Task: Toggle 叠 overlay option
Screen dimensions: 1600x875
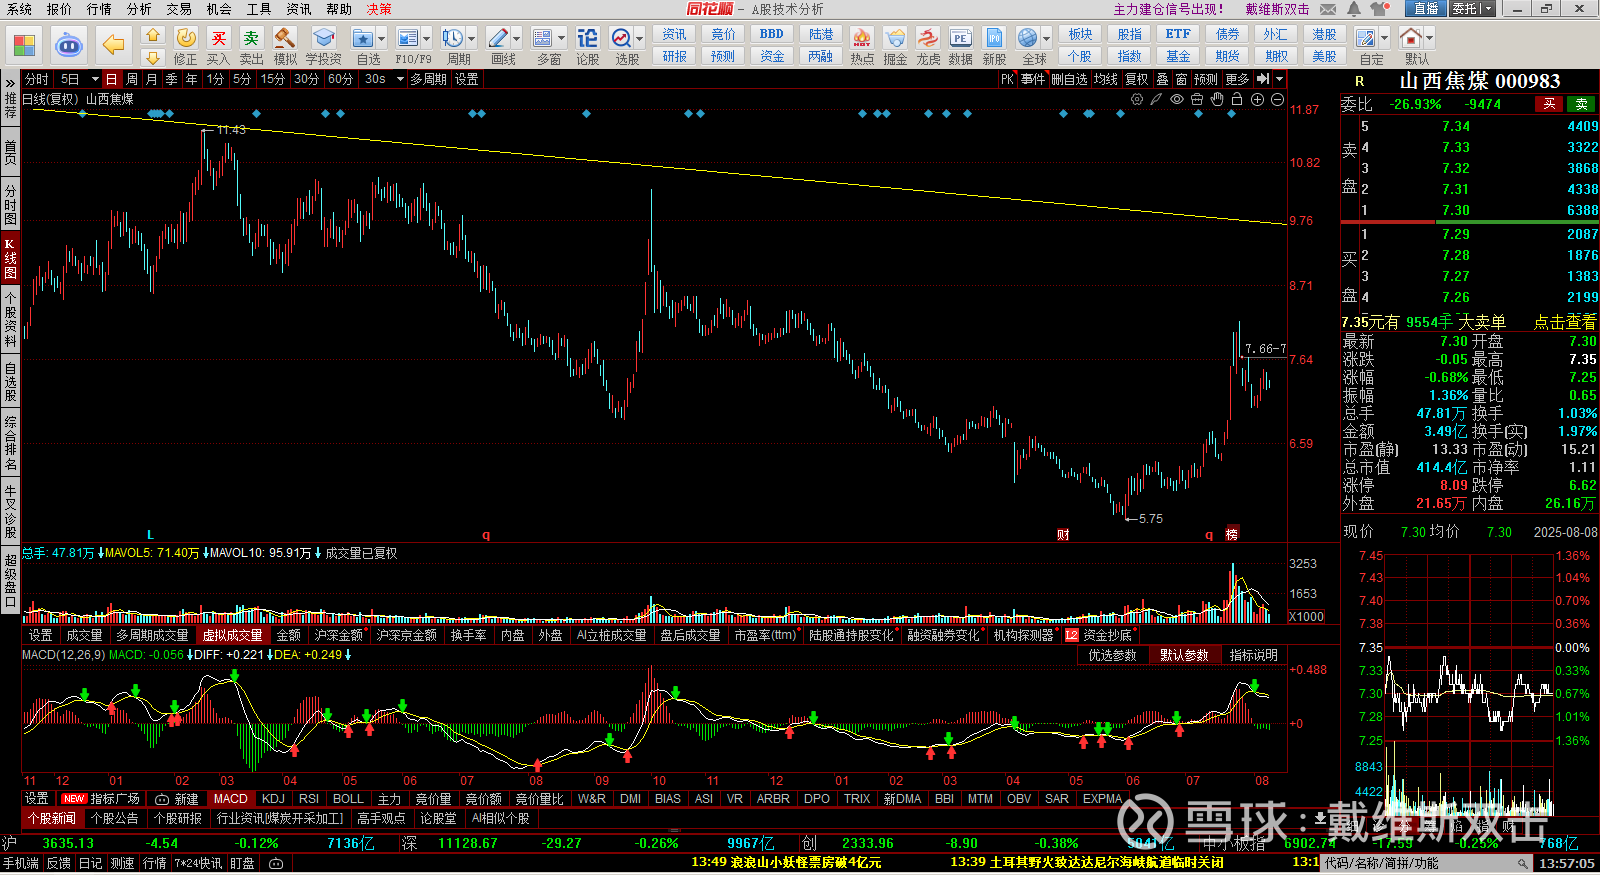Action: [1162, 79]
